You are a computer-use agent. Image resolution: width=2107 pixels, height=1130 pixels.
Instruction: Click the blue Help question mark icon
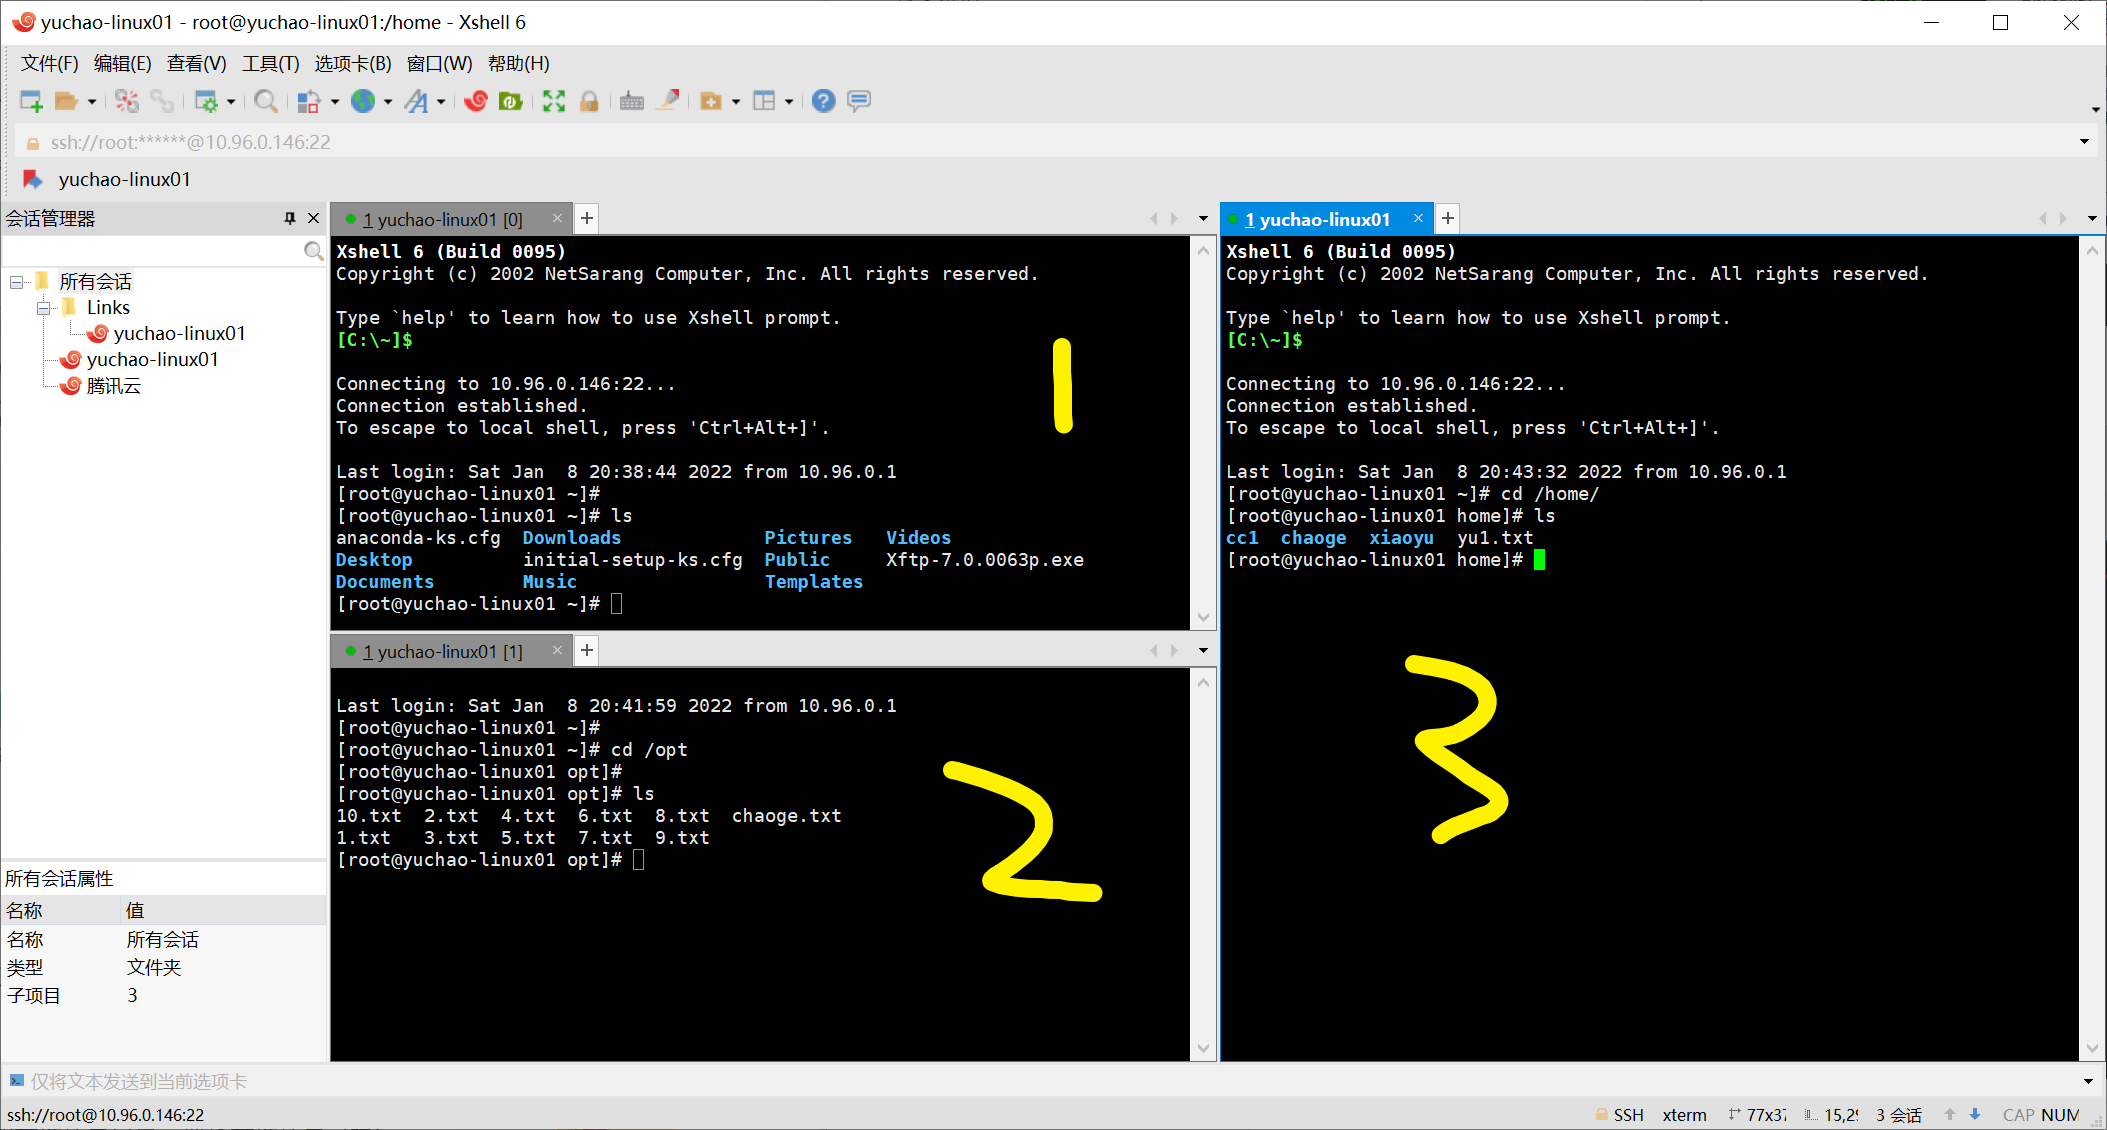point(823,101)
